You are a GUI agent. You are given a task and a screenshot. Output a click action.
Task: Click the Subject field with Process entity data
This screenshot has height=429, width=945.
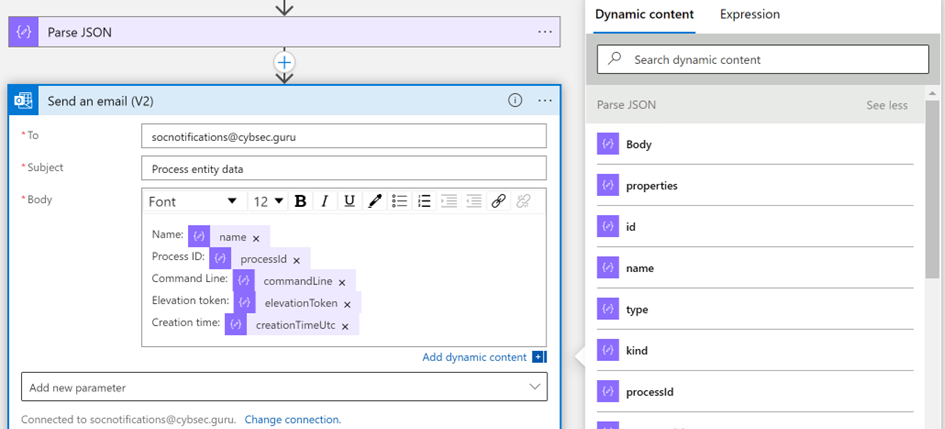[344, 168]
